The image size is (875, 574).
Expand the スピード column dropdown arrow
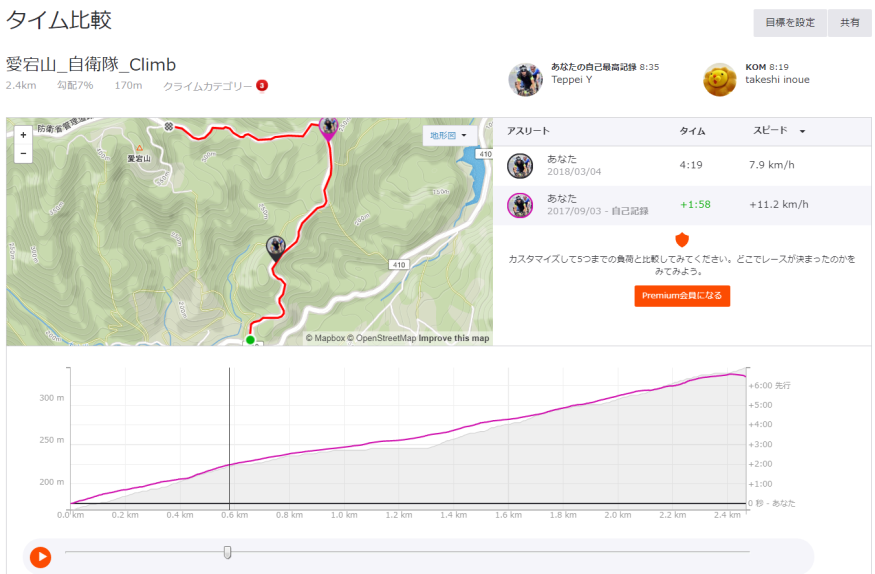pos(802,132)
